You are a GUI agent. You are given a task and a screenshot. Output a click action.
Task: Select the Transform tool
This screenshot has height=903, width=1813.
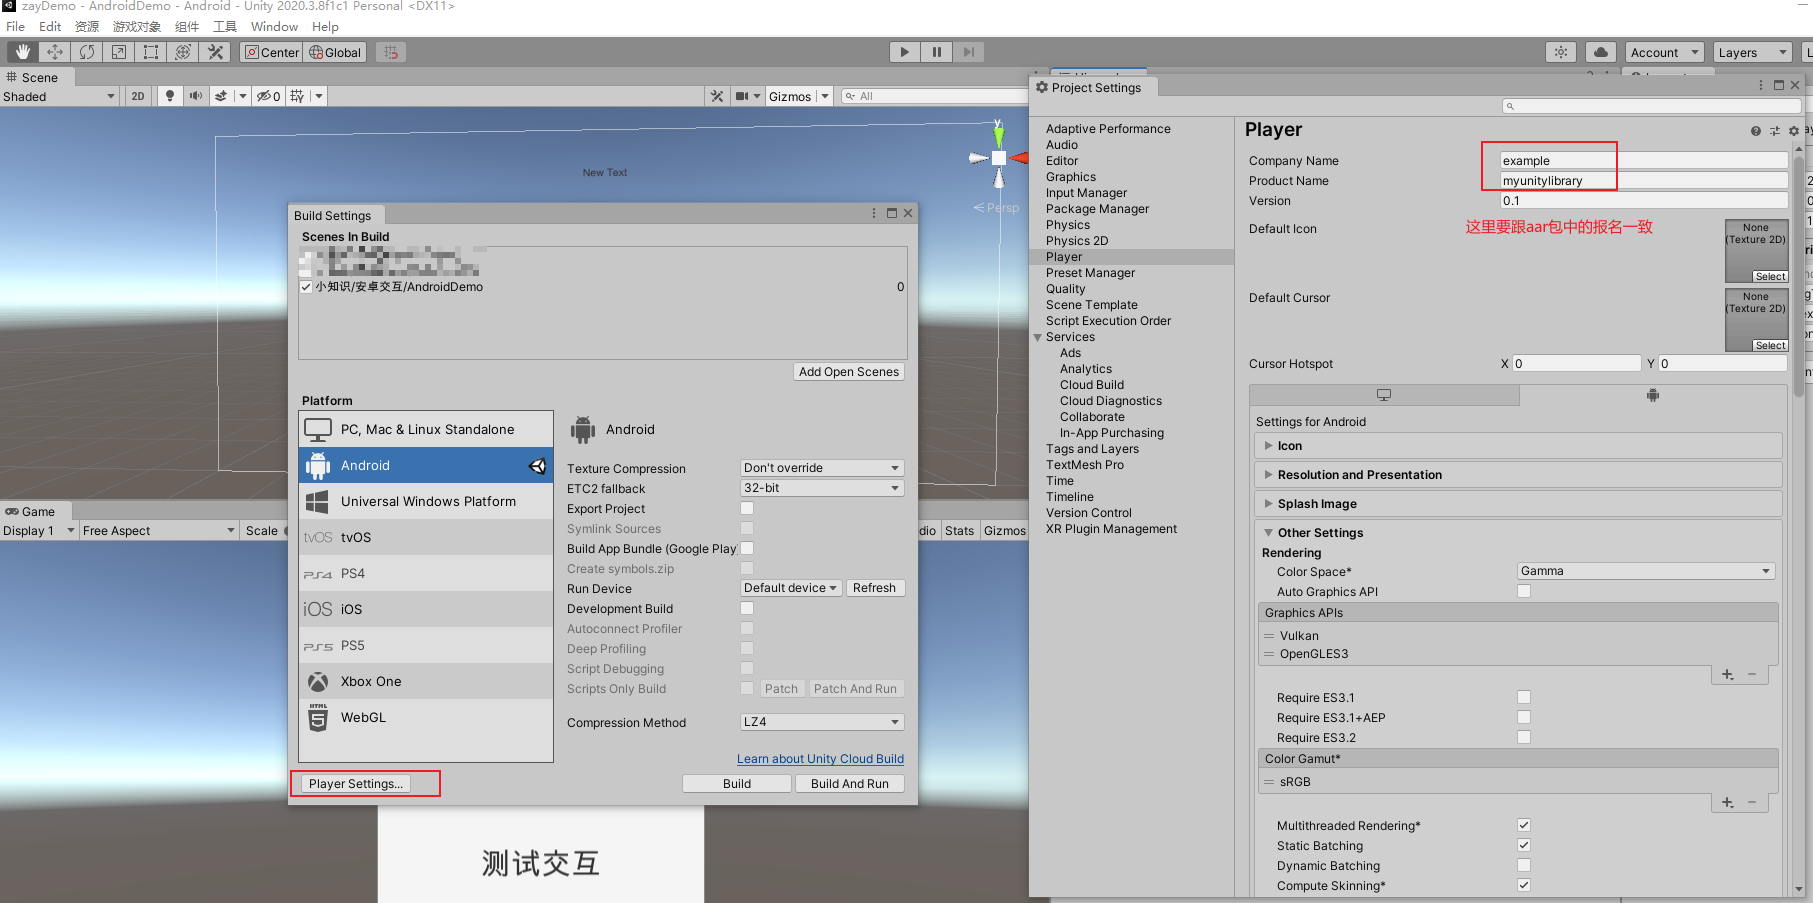pyautogui.click(x=182, y=52)
